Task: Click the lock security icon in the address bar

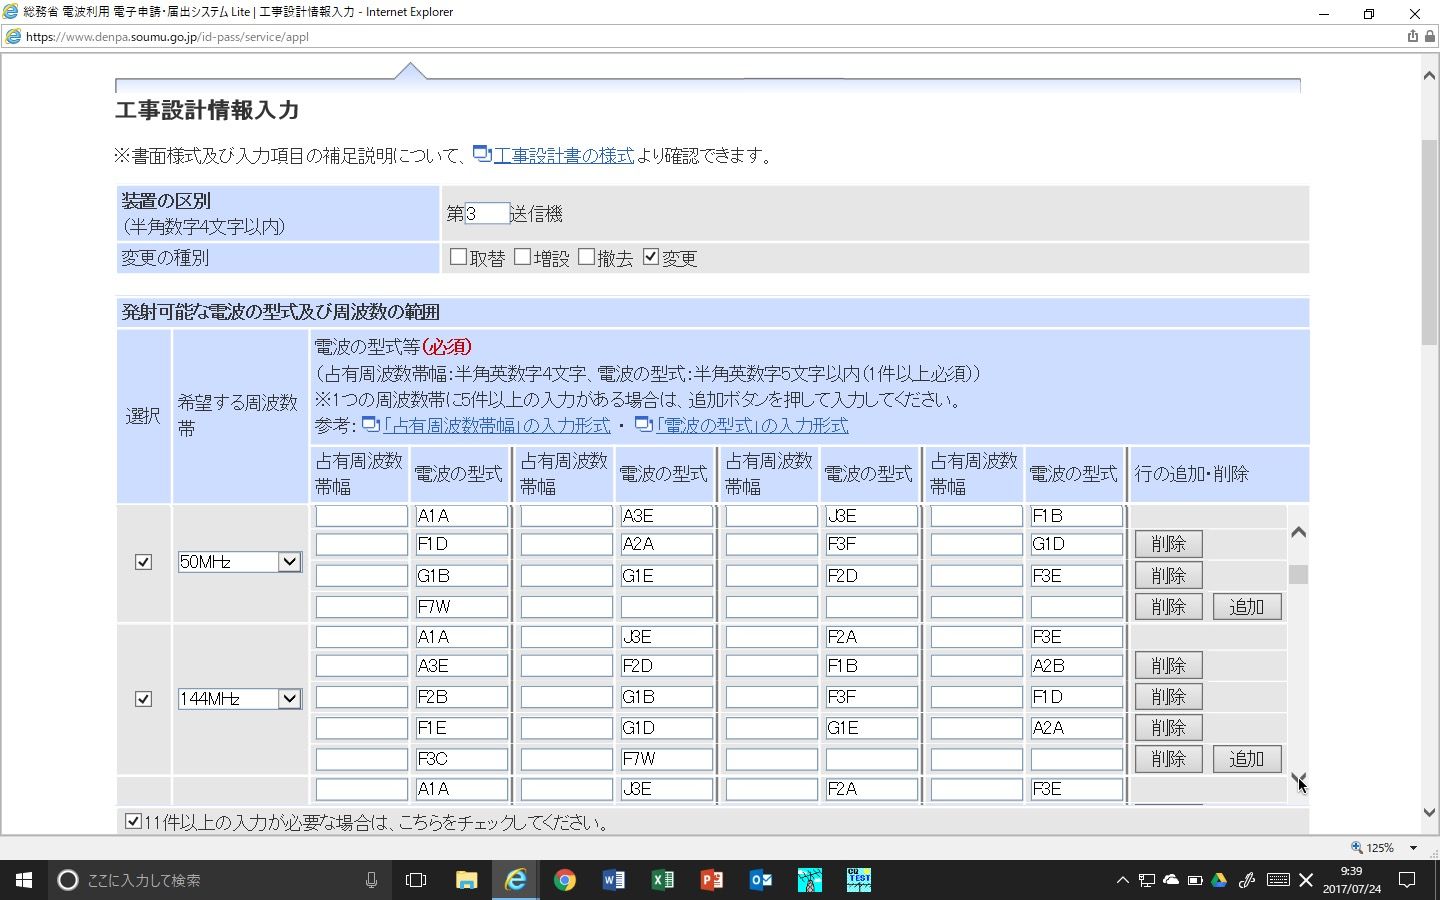Action: [1430, 36]
